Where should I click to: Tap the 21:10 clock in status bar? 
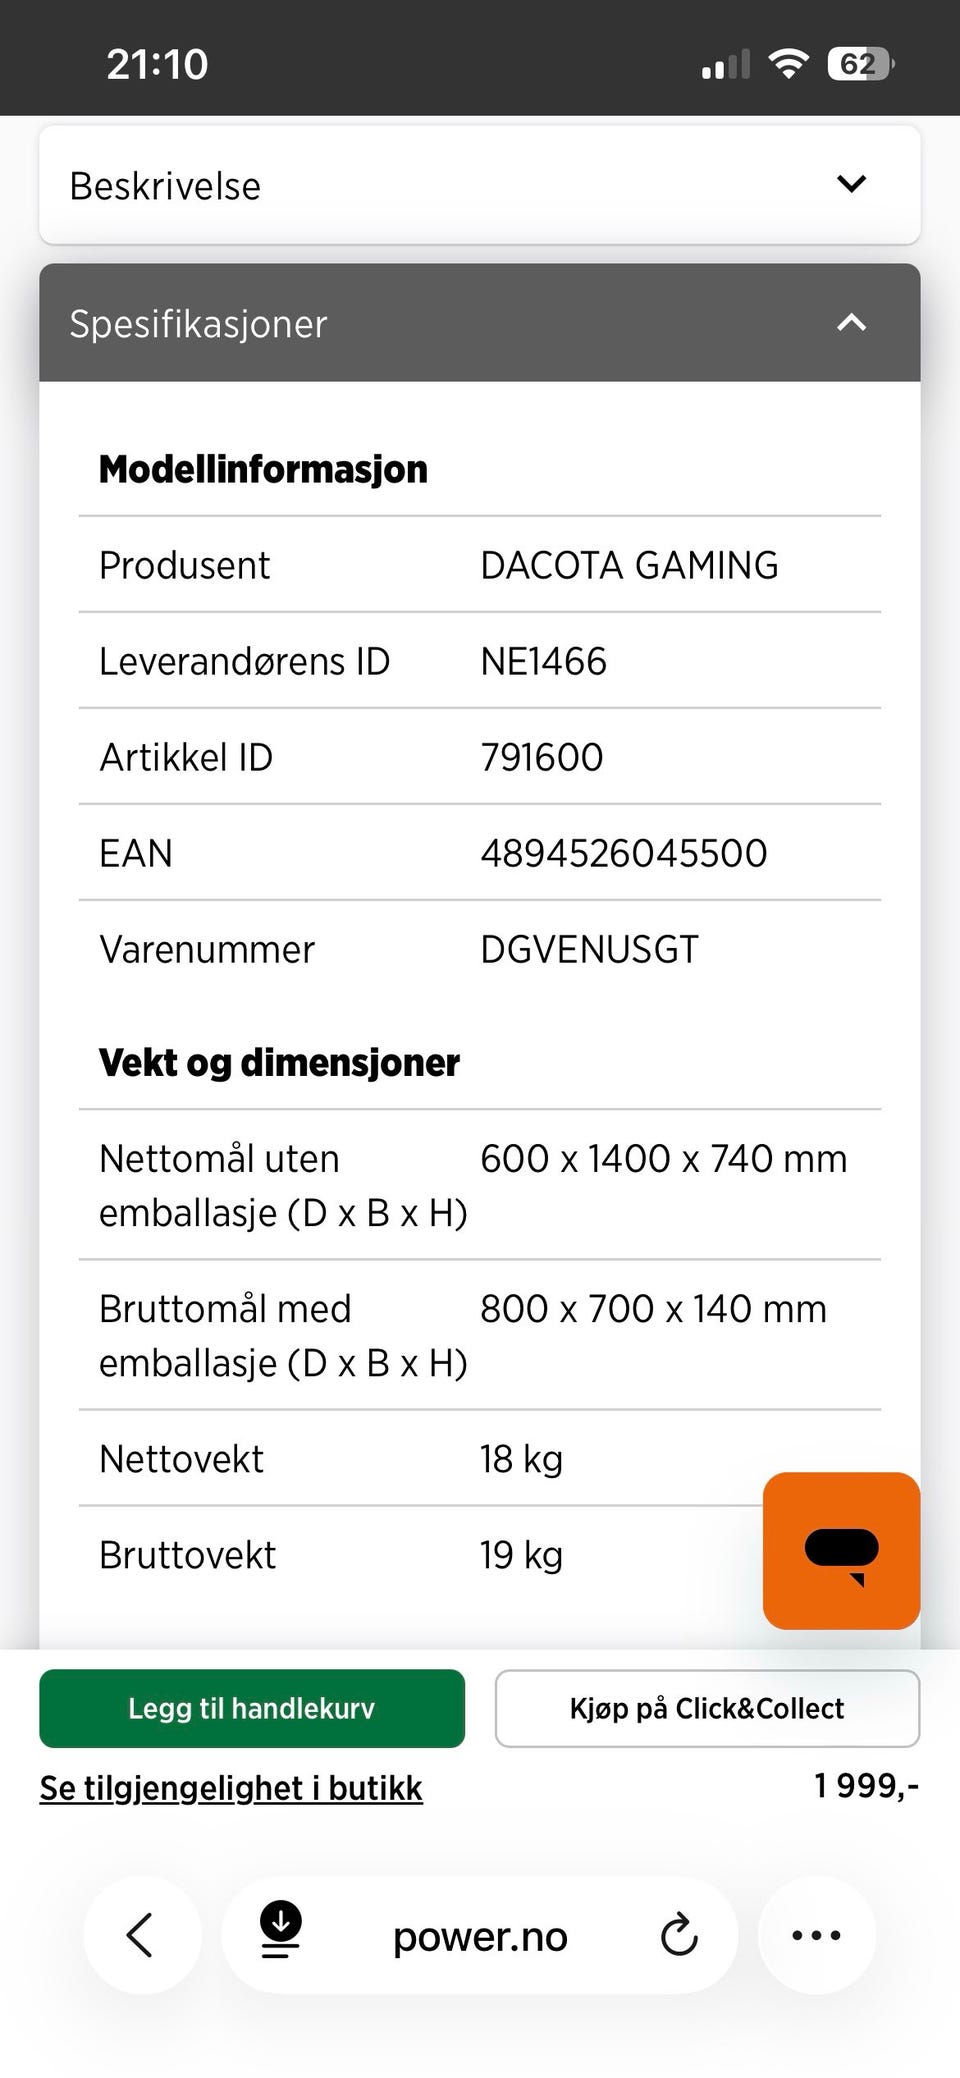click(157, 64)
